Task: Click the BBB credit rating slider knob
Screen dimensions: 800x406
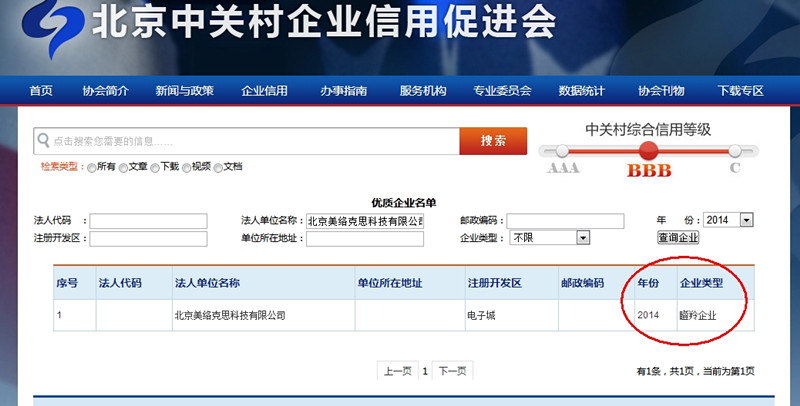Action: (649, 151)
